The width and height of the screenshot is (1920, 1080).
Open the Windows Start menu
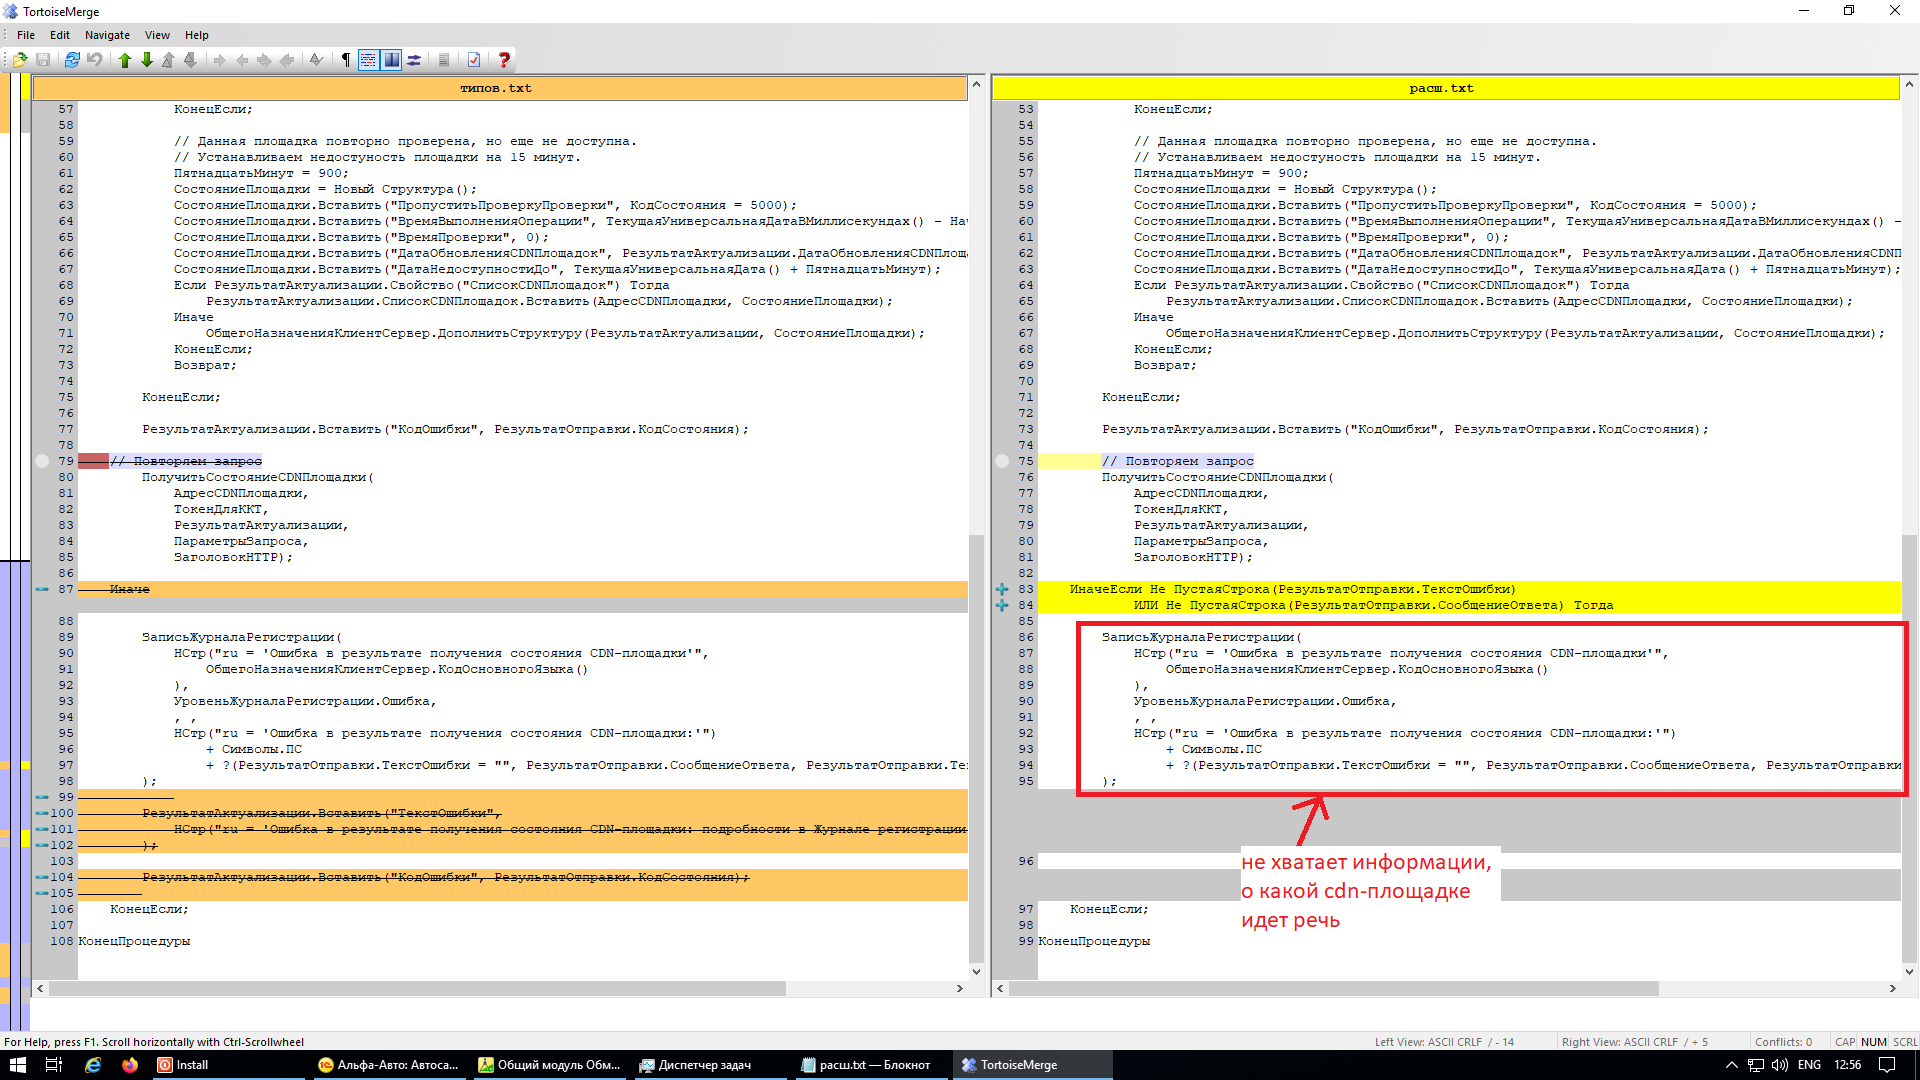coord(17,1065)
